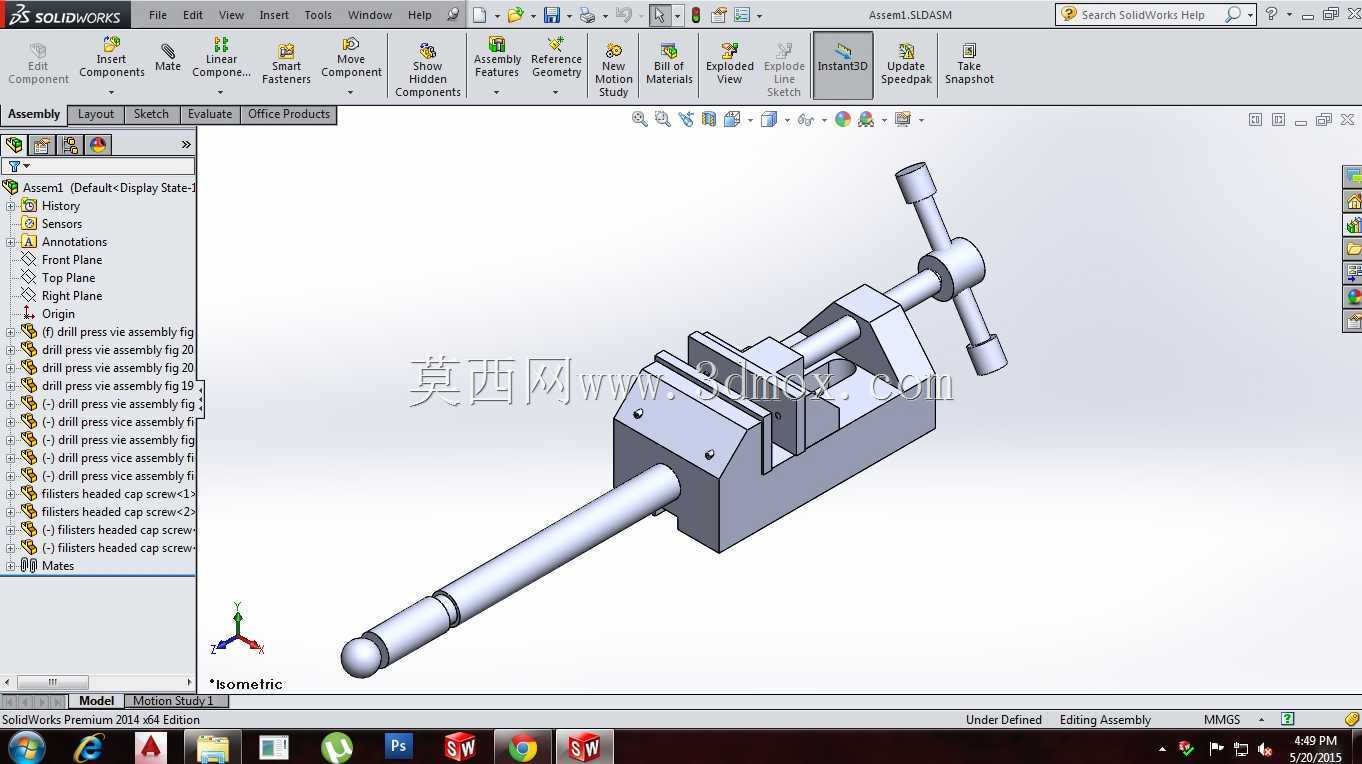Viewport: 1362px width, 764px height.
Task: Open uTorrent from the taskbar
Action: [x=337, y=746]
